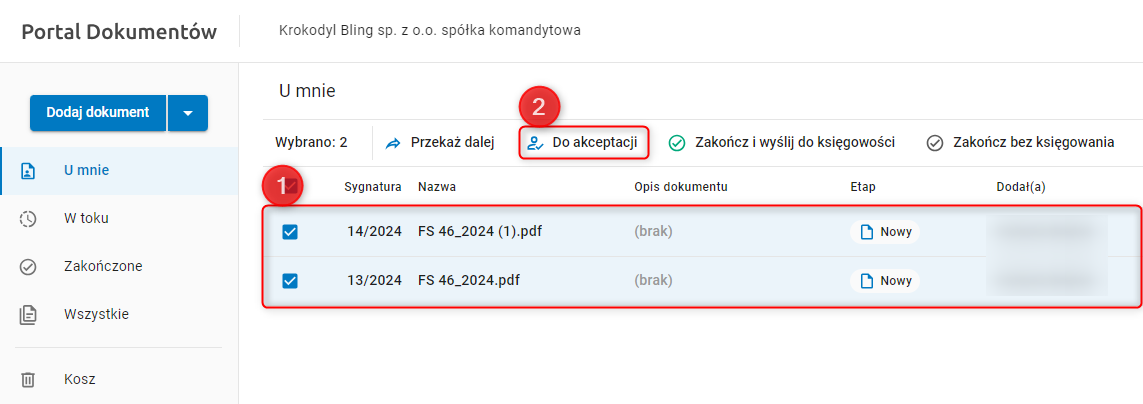The image size is (1143, 404).
Task: Click the Zakończone checkmark circle icon
Action: click(28, 267)
